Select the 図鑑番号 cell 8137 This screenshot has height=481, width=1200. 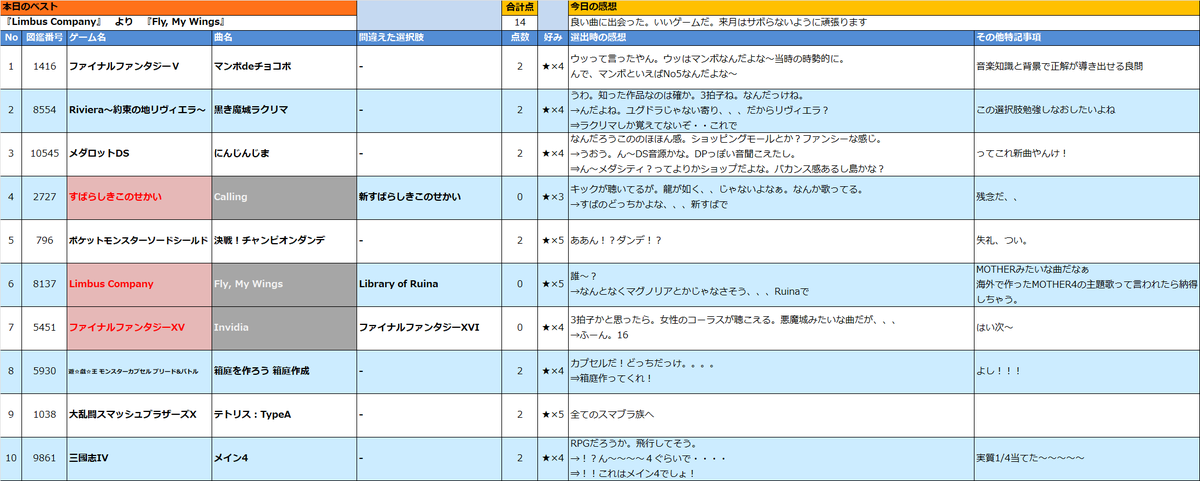tap(44, 284)
